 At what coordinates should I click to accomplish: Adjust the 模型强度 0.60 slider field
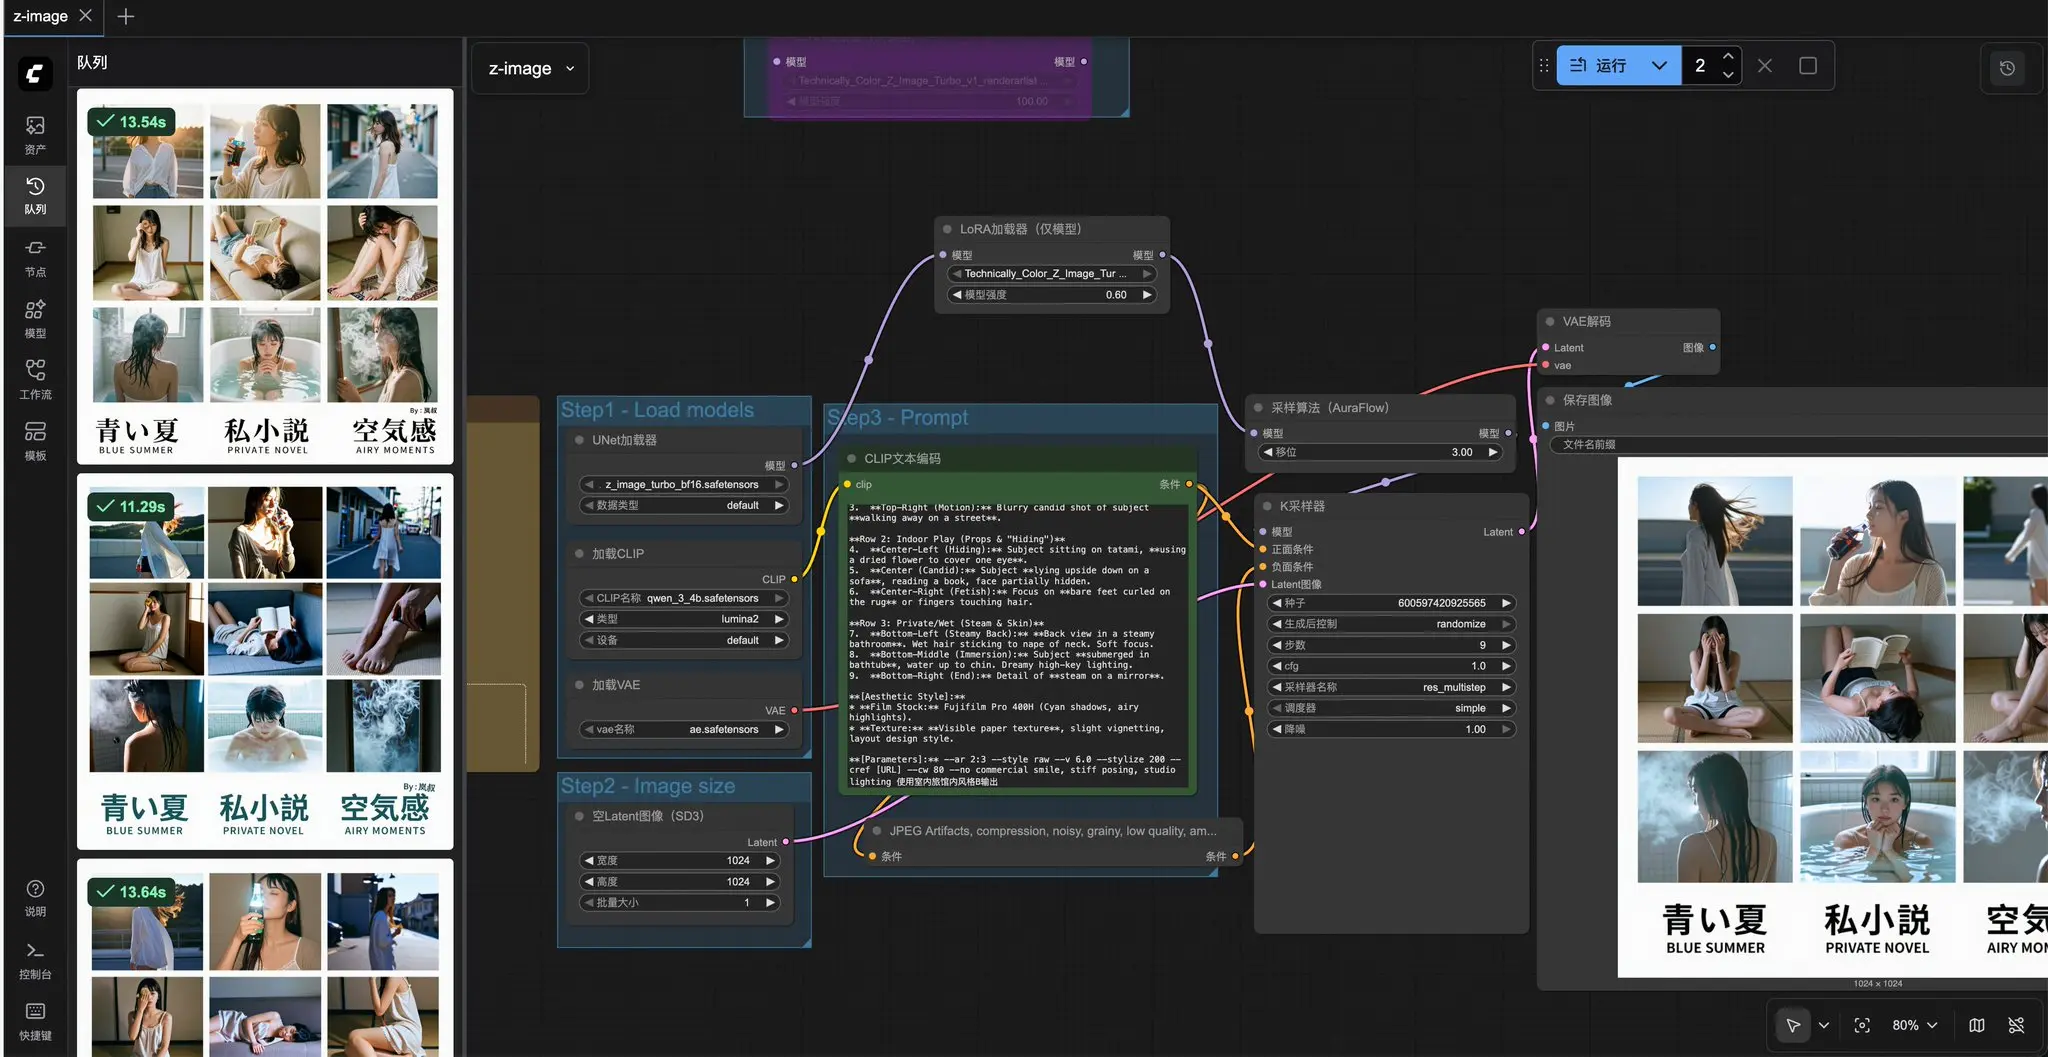[1050, 295]
